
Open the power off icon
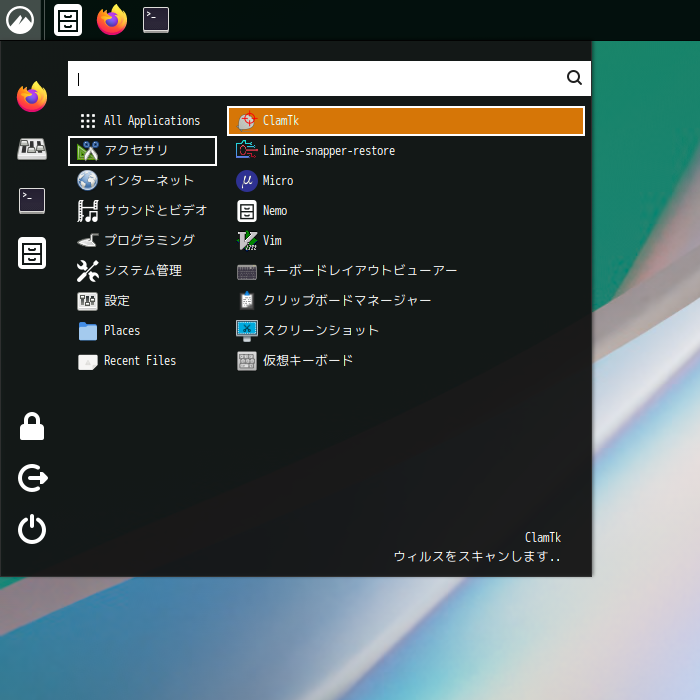(x=32, y=529)
